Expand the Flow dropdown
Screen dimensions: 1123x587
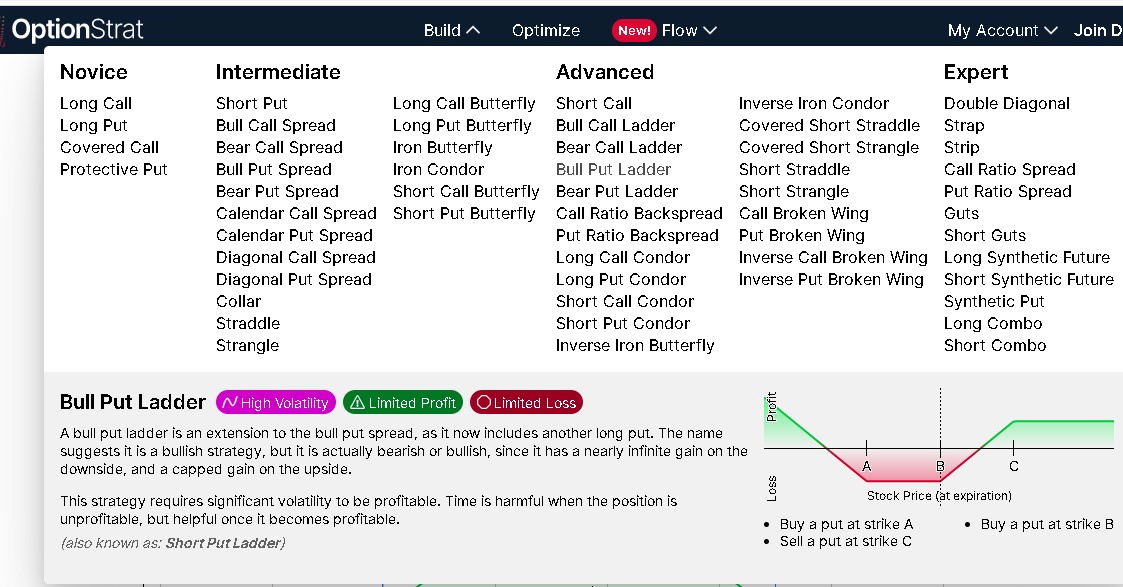pyautogui.click(x=689, y=30)
